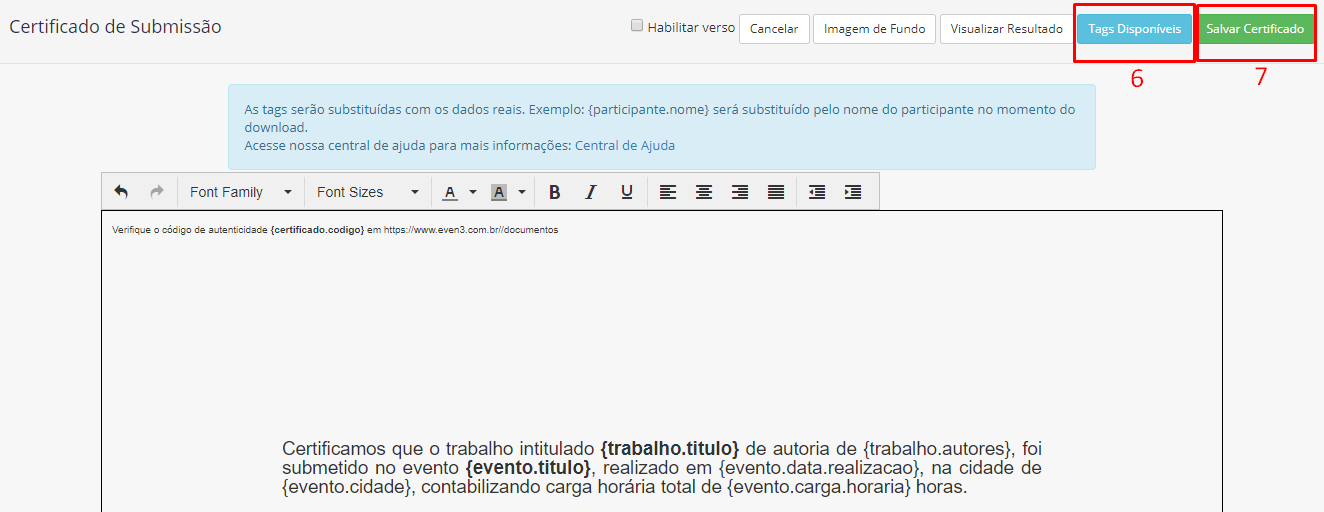Justify the text

[776, 192]
